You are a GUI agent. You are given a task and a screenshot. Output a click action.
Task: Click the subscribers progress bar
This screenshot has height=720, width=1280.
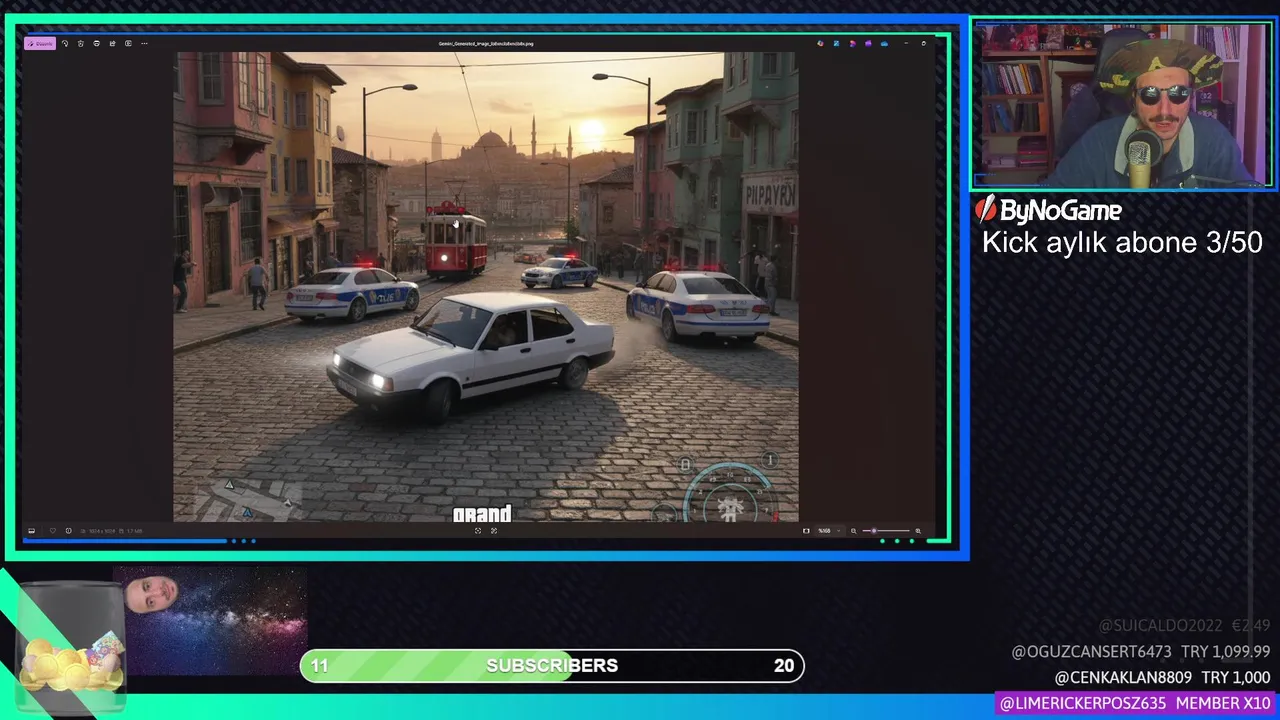552,666
